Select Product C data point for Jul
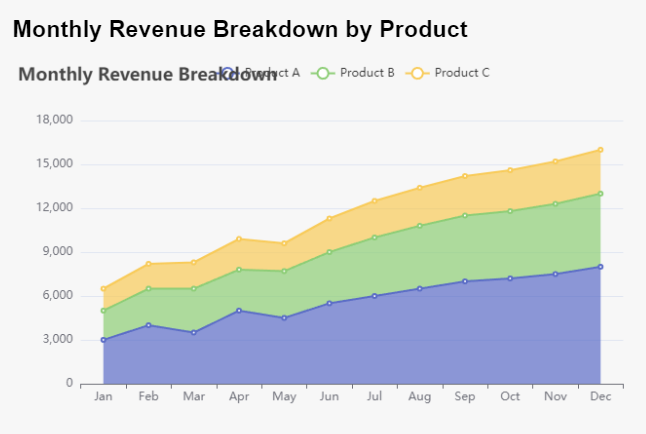This screenshot has height=434, width=646. (375, 201)
